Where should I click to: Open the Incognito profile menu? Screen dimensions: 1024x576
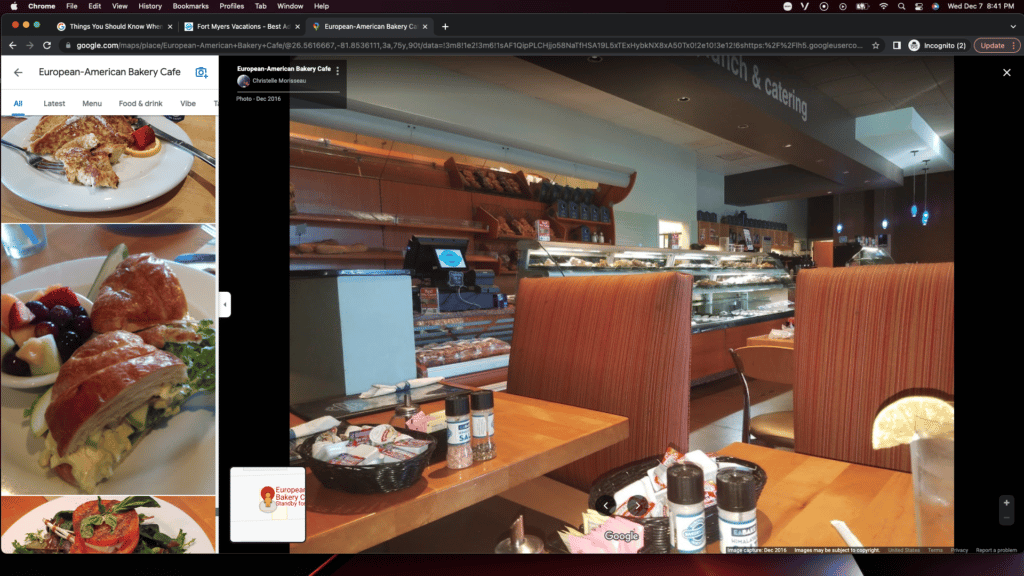coord(938,45)
